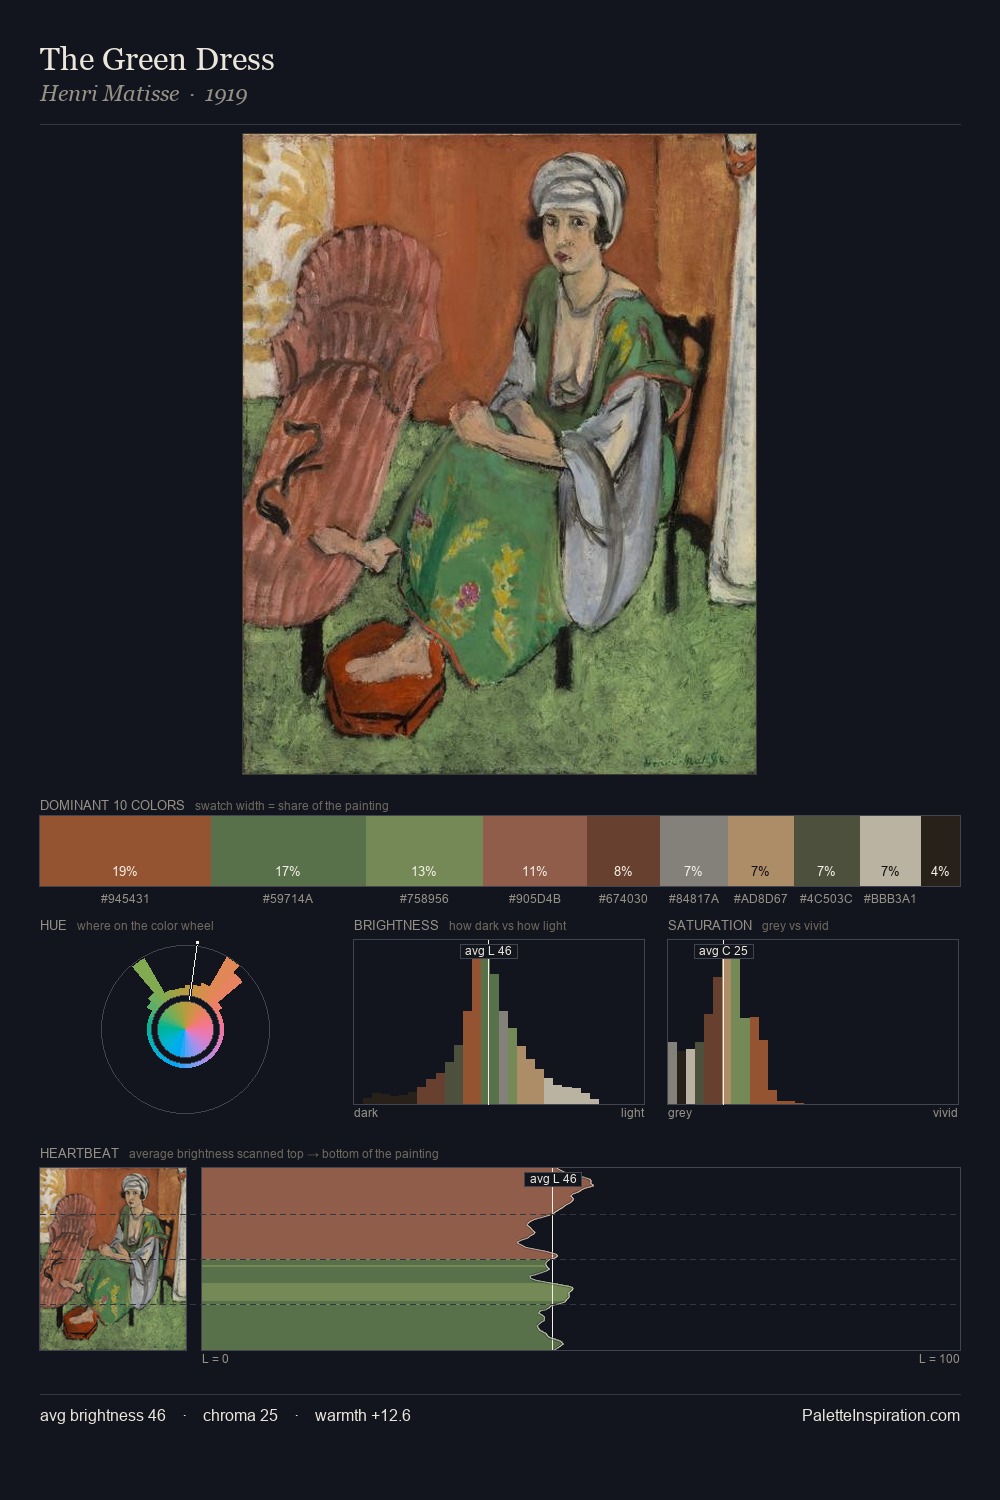Click the artist line Henri Matisse · 1919

pyautogui.click(x=143, y=94)
